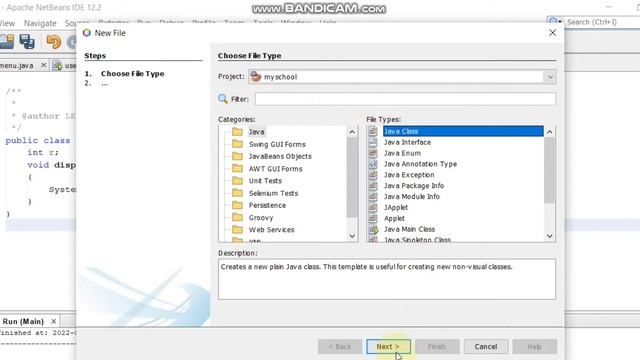Image resolution: width=640 pixels, height=360 pixels.
Task: Select Java Interface file type
Action: pyautogui.click(x=407, y=142)
